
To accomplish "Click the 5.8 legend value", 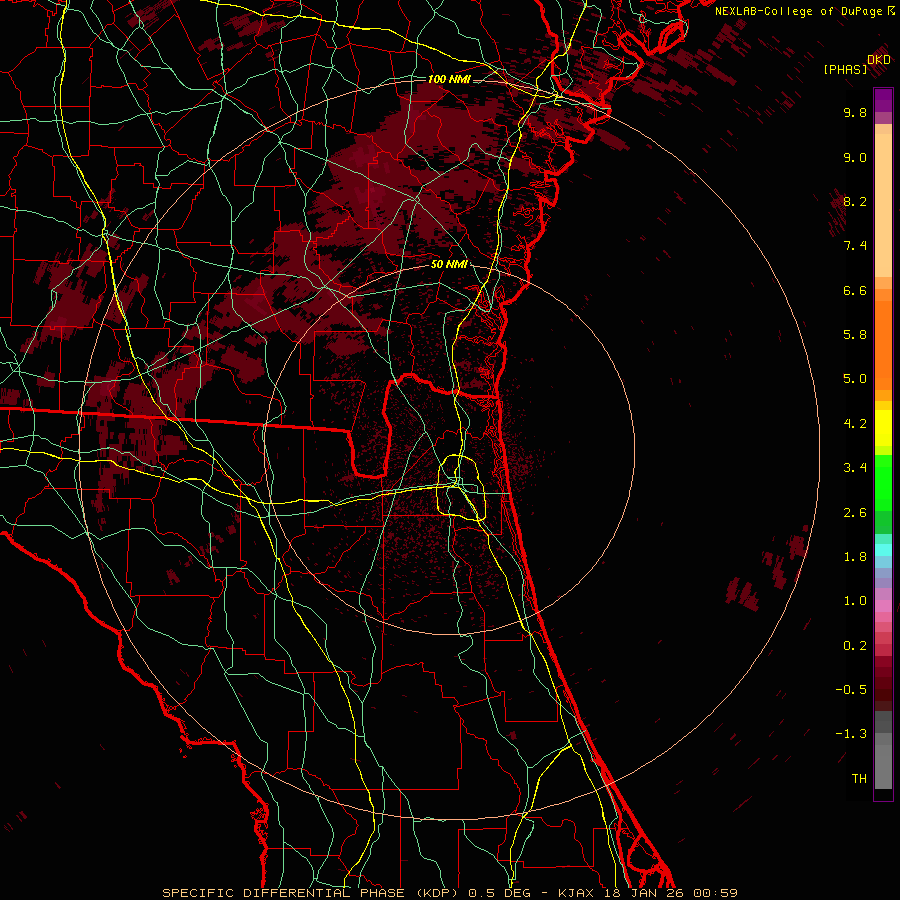I will (x=855, y=335).
